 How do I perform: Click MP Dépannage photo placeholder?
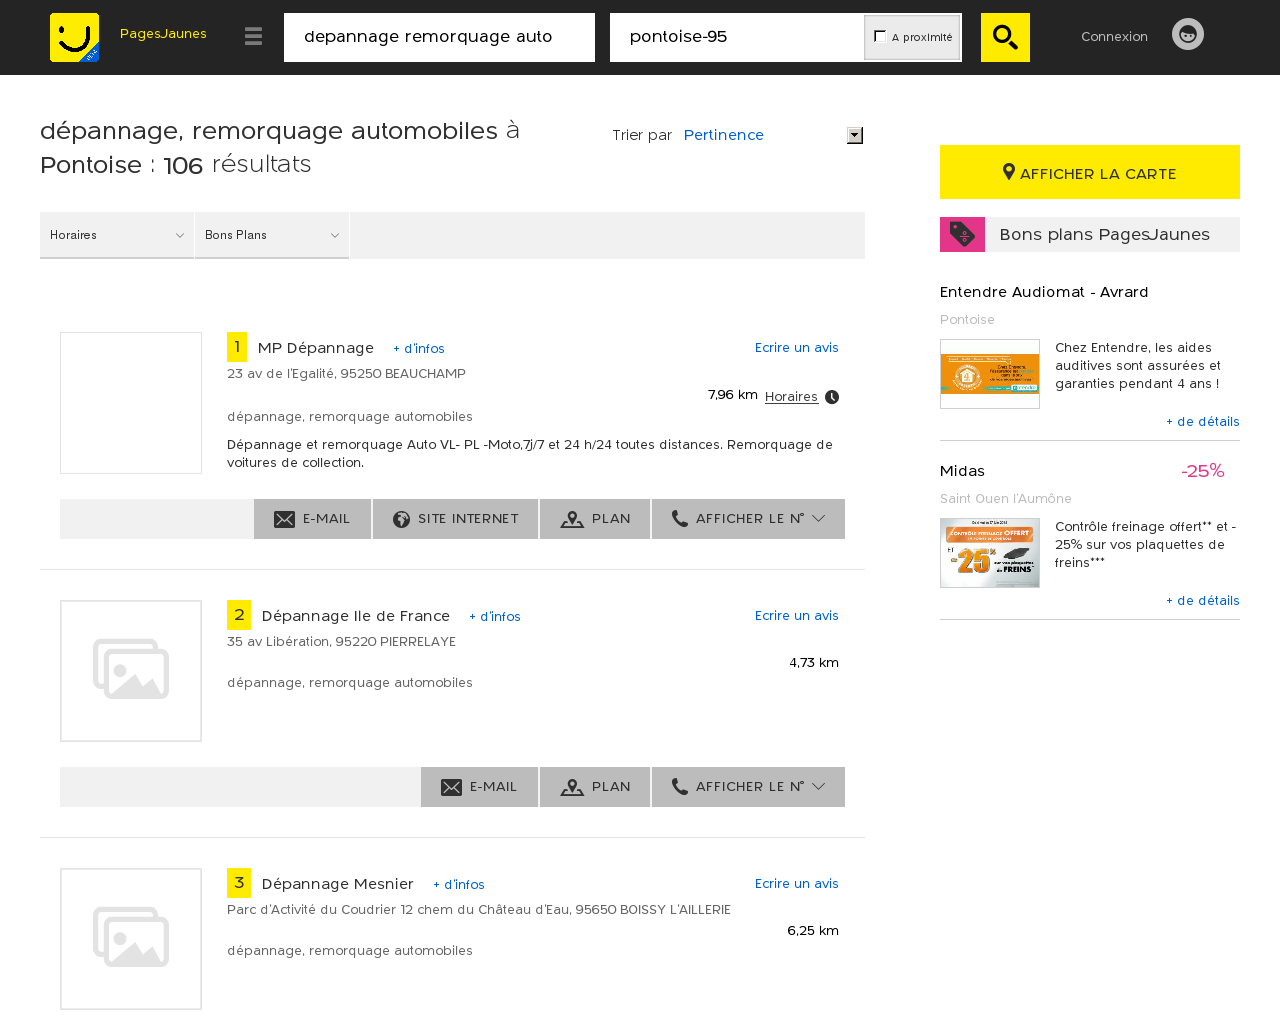point(131,403)
